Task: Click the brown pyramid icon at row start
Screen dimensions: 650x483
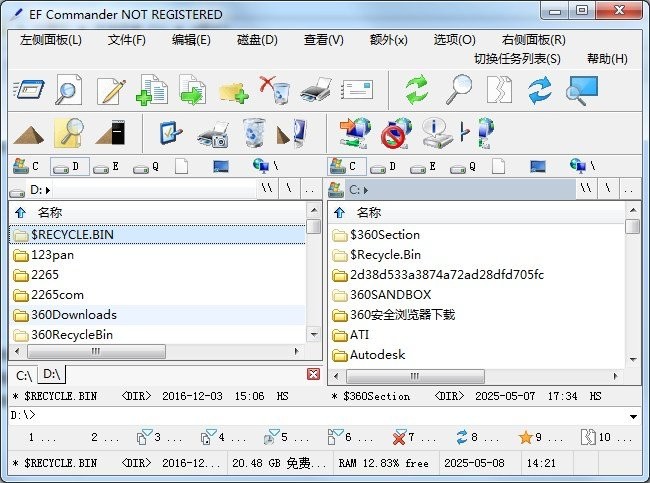Action: [x=29, y=135]
